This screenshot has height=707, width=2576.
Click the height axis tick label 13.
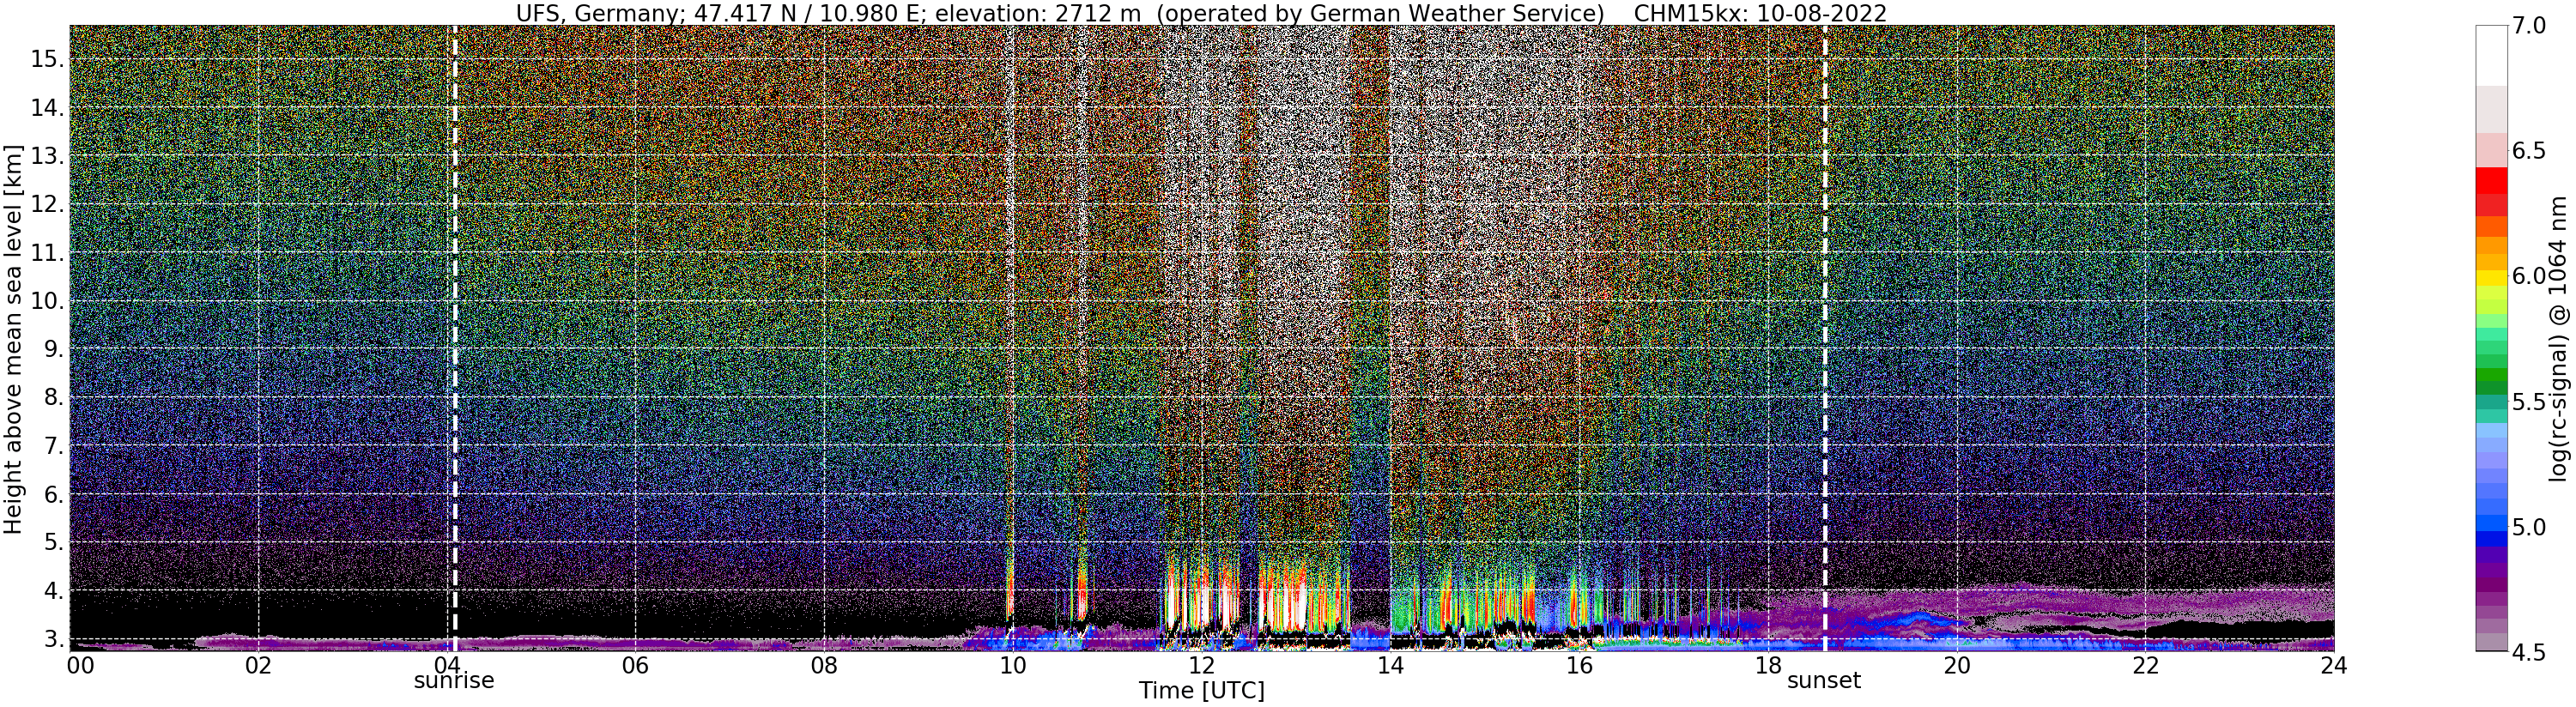point(47,156)
